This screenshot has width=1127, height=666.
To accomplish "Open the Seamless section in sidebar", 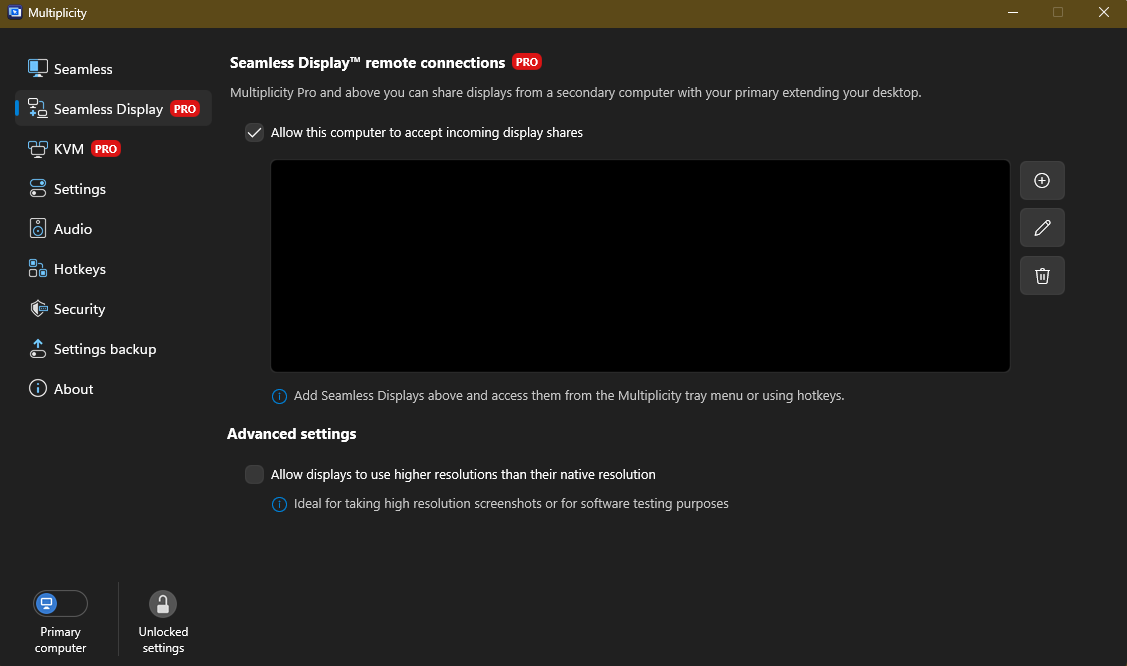I will pos(82,69).
